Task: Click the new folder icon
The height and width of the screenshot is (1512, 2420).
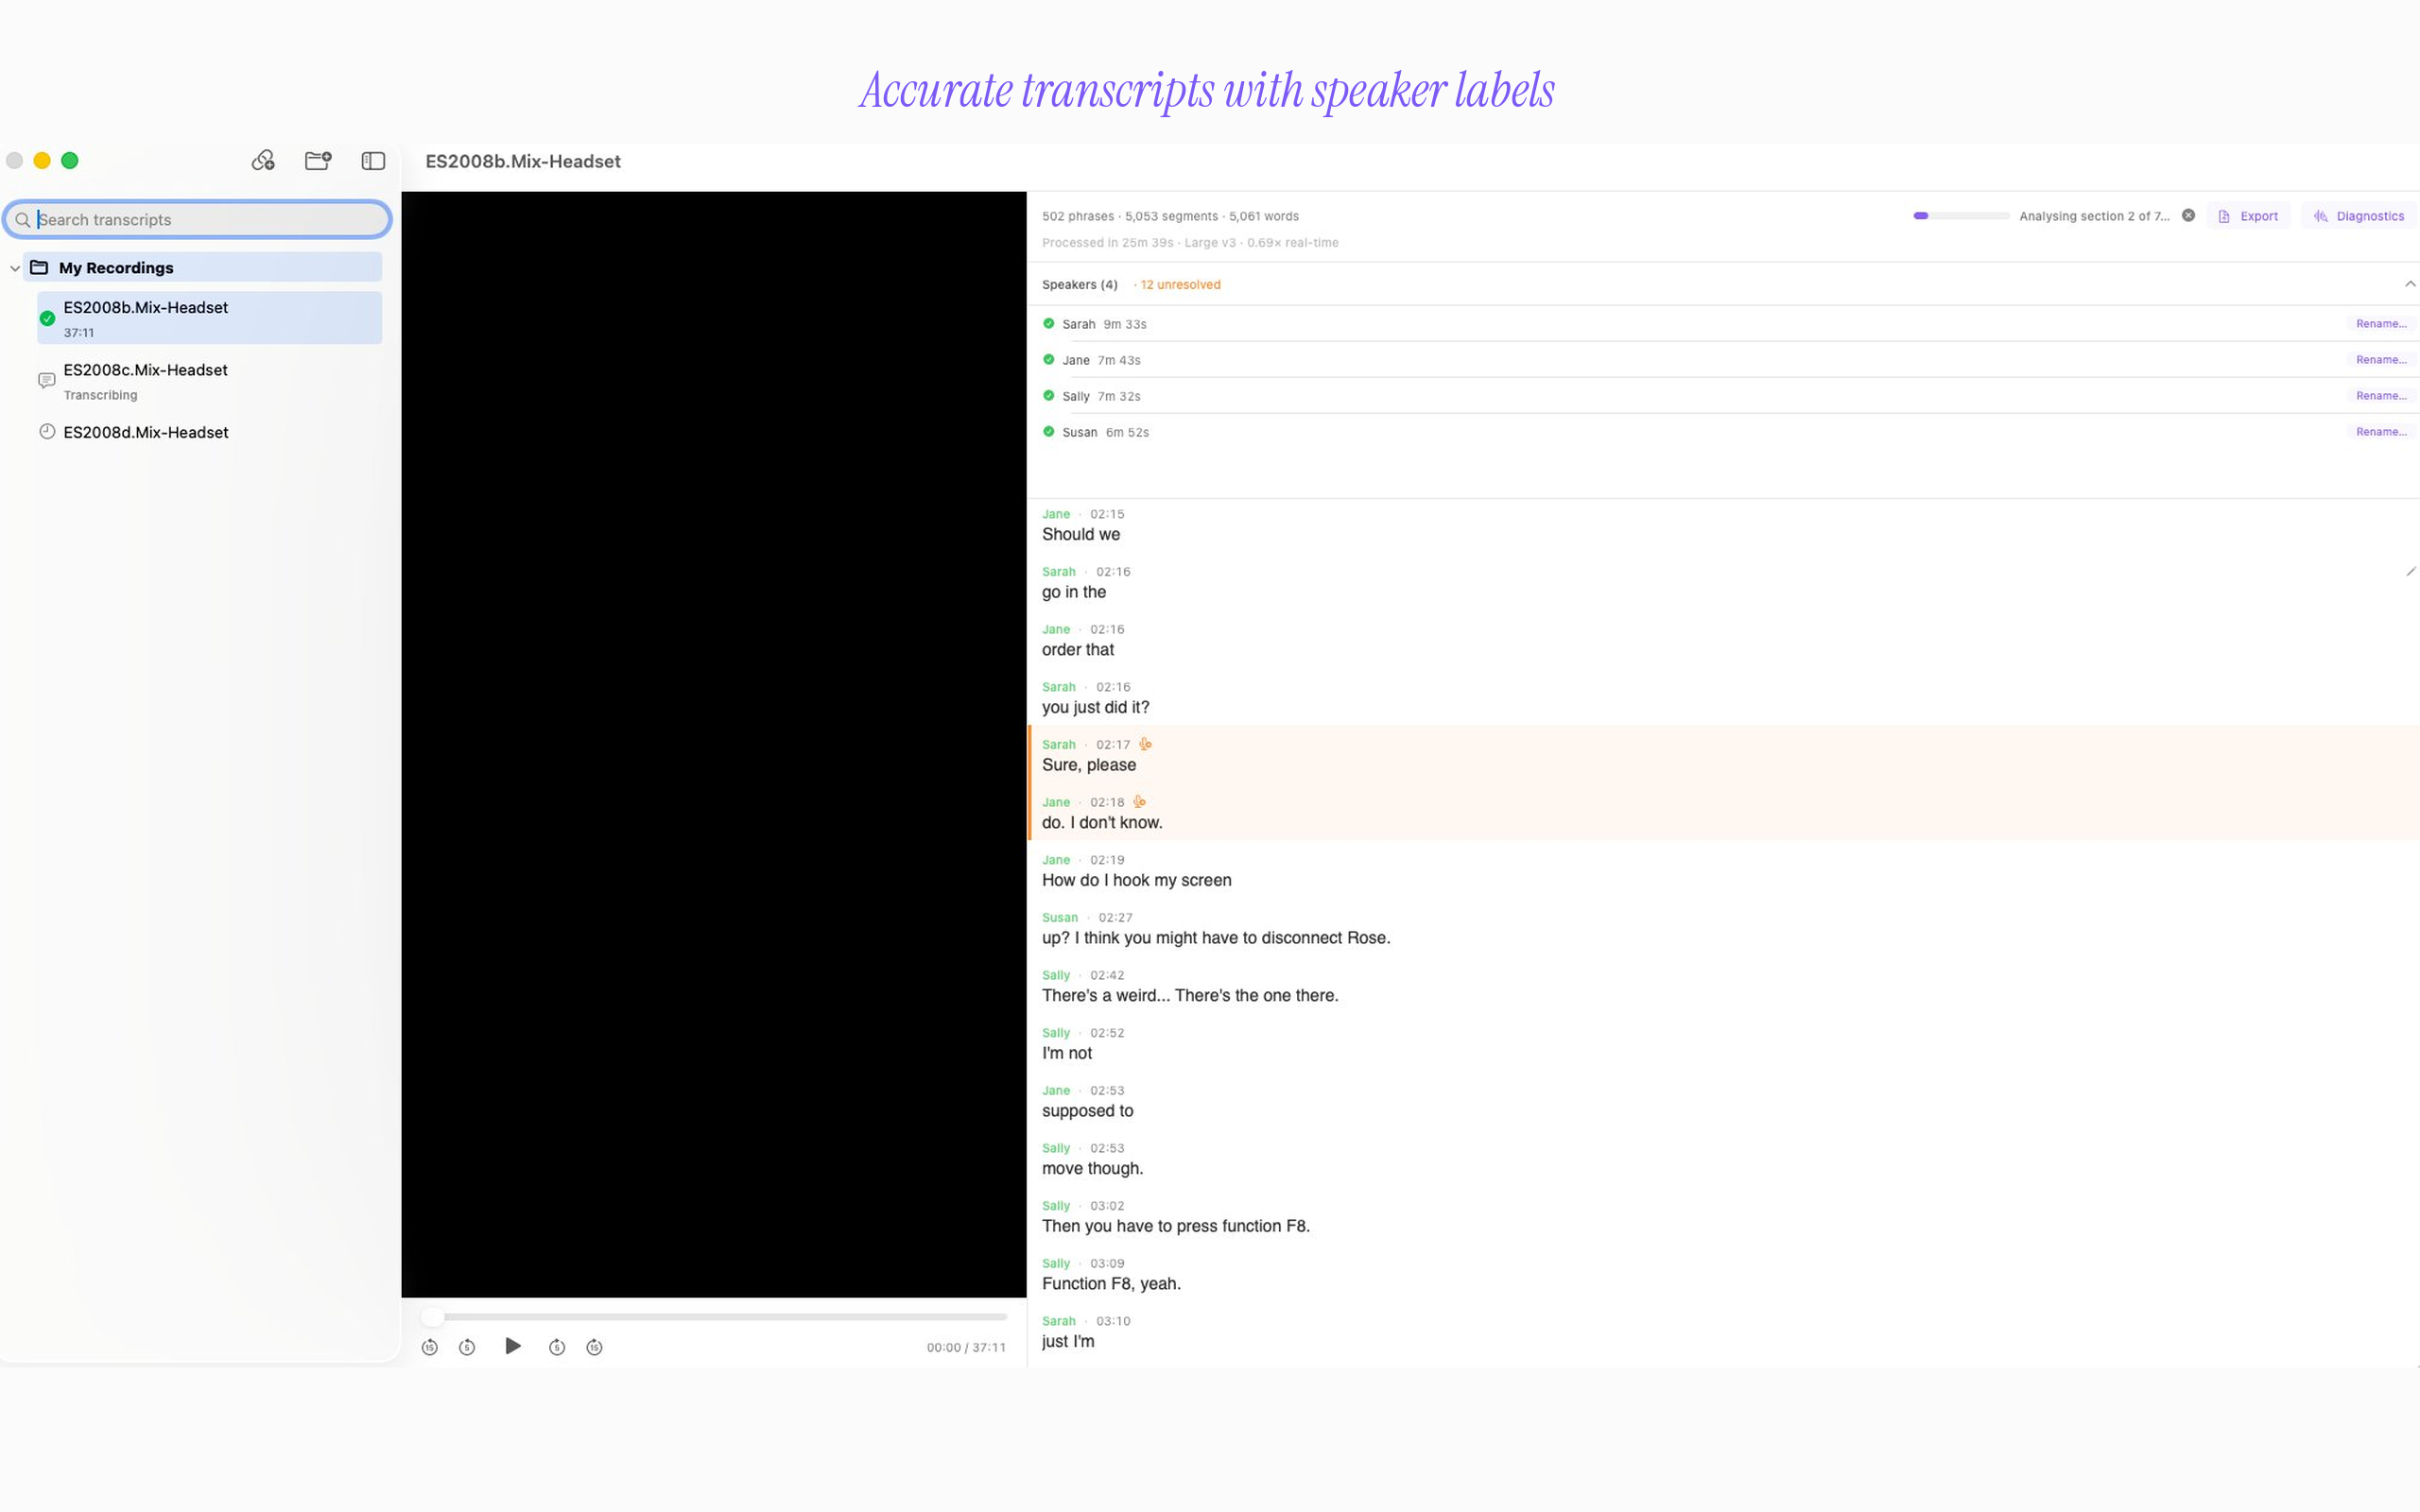Action: tap(318, 160)
